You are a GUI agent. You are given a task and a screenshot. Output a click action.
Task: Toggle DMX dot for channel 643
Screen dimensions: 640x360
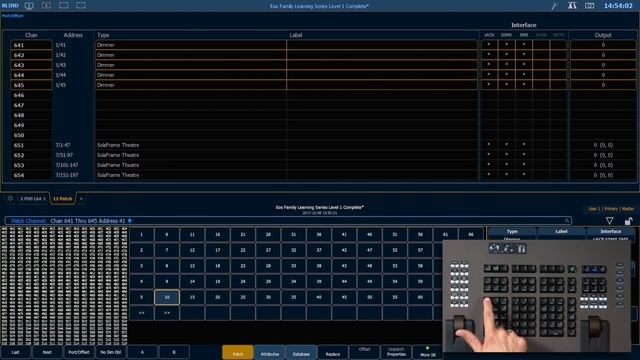pyautogui.click(x=524, y=64)
